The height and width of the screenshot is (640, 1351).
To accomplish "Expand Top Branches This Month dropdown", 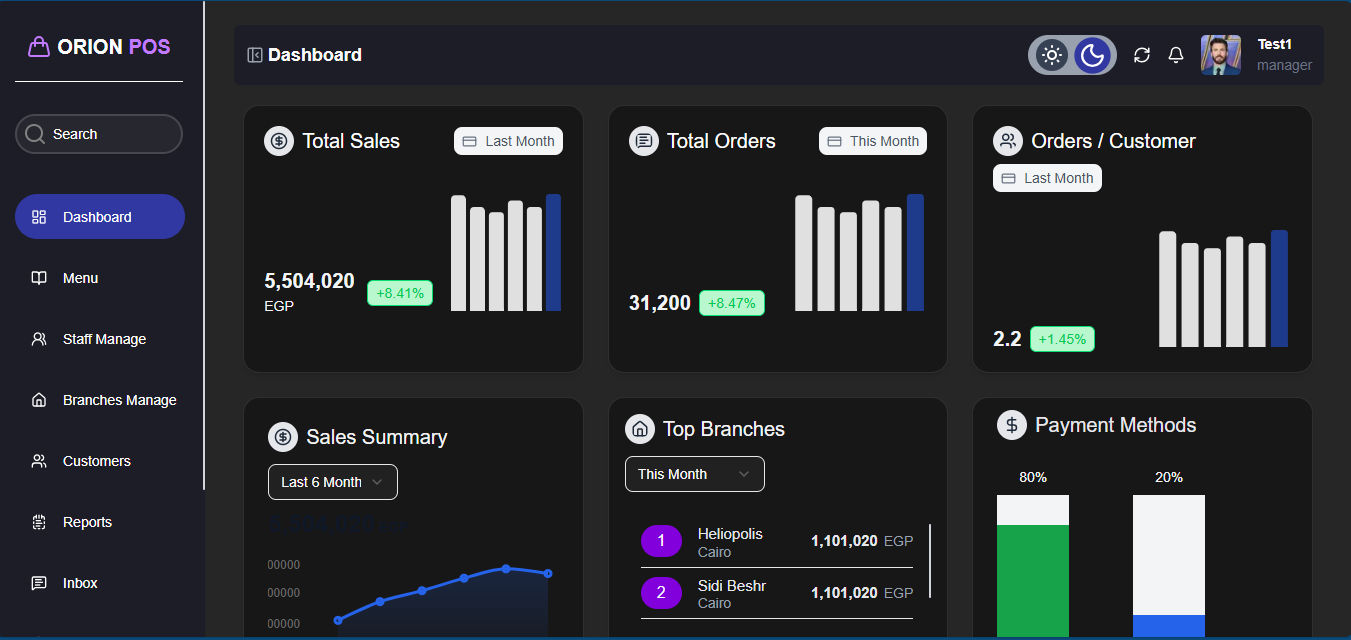I will pos(695,474).
